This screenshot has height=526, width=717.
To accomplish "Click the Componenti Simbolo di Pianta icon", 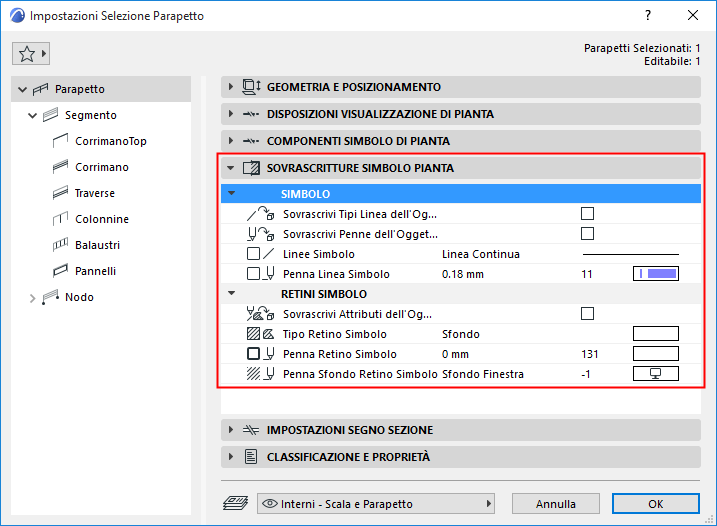I will [x=251, y=141].
